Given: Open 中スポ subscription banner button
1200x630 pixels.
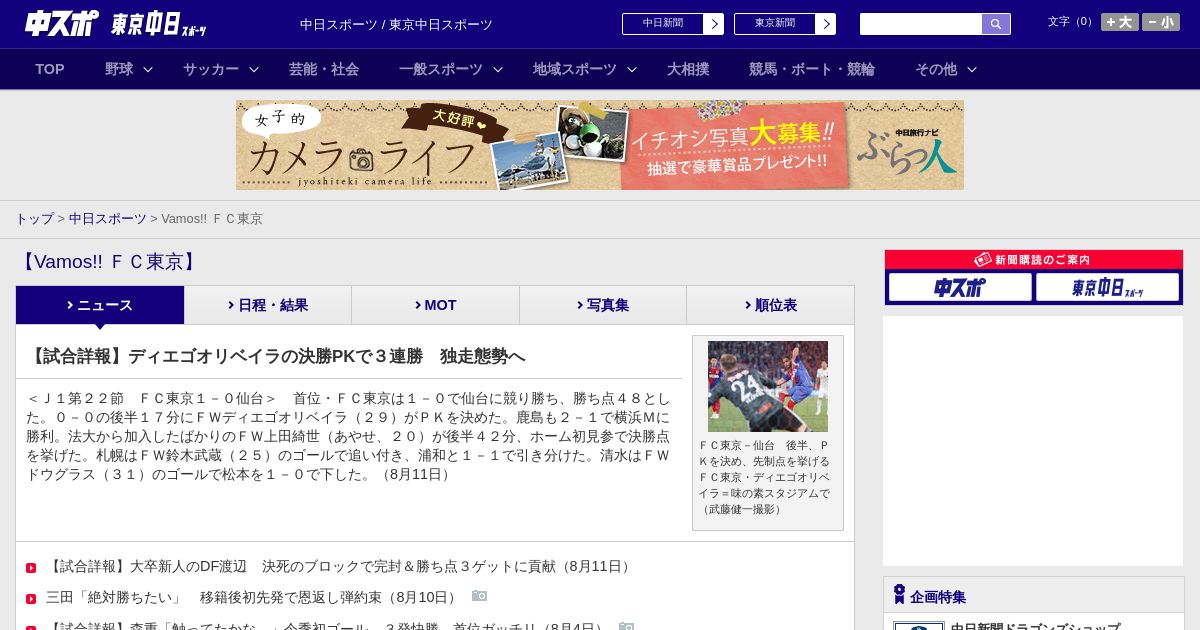Looking at the screenshot, I should [960, 287].
